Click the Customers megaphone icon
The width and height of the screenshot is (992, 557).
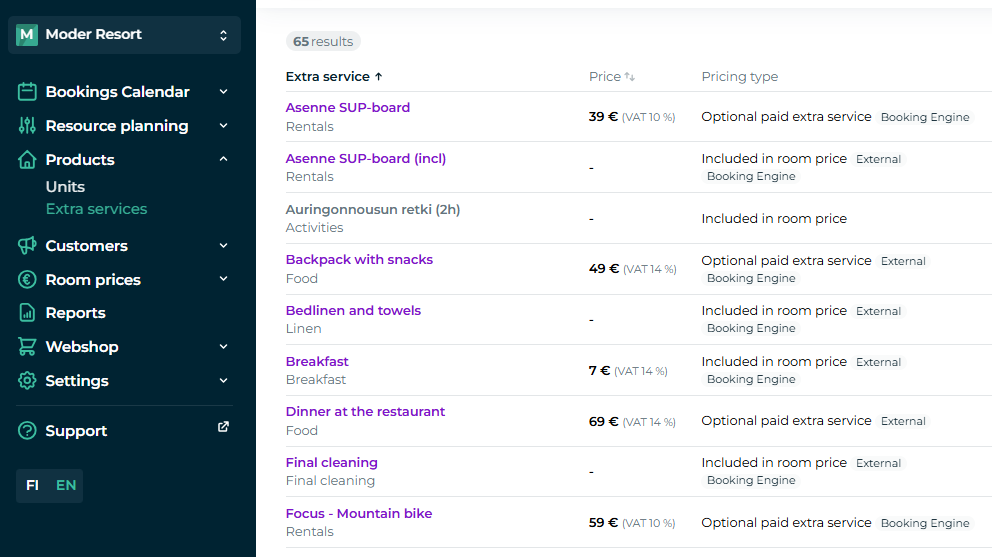(x=27, y=246)
